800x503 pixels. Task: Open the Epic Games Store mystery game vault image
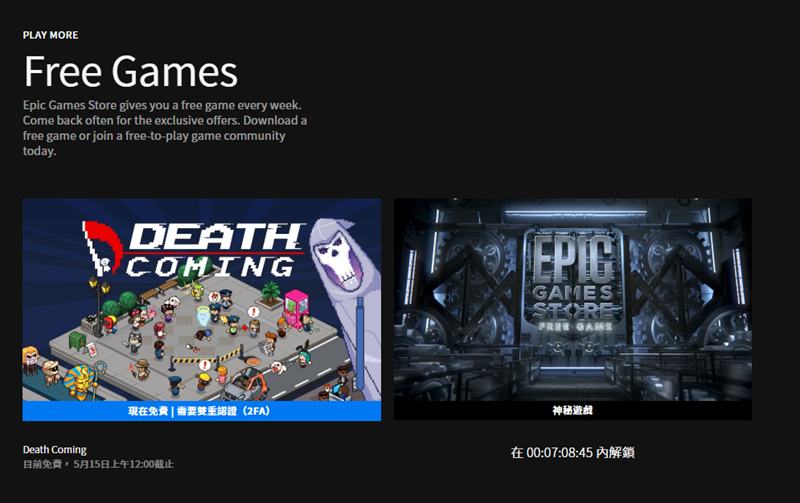(572, 300)
